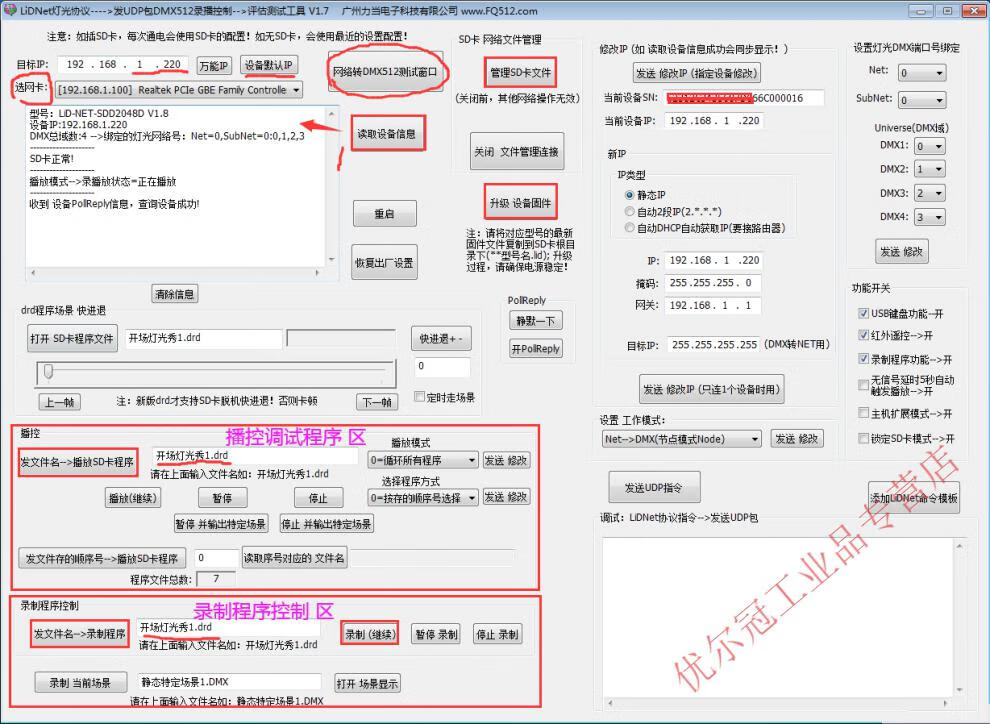Viewport: 990px width, 724px height.
Task: Click 停止 playback button
Action: (x=318, y=498)
